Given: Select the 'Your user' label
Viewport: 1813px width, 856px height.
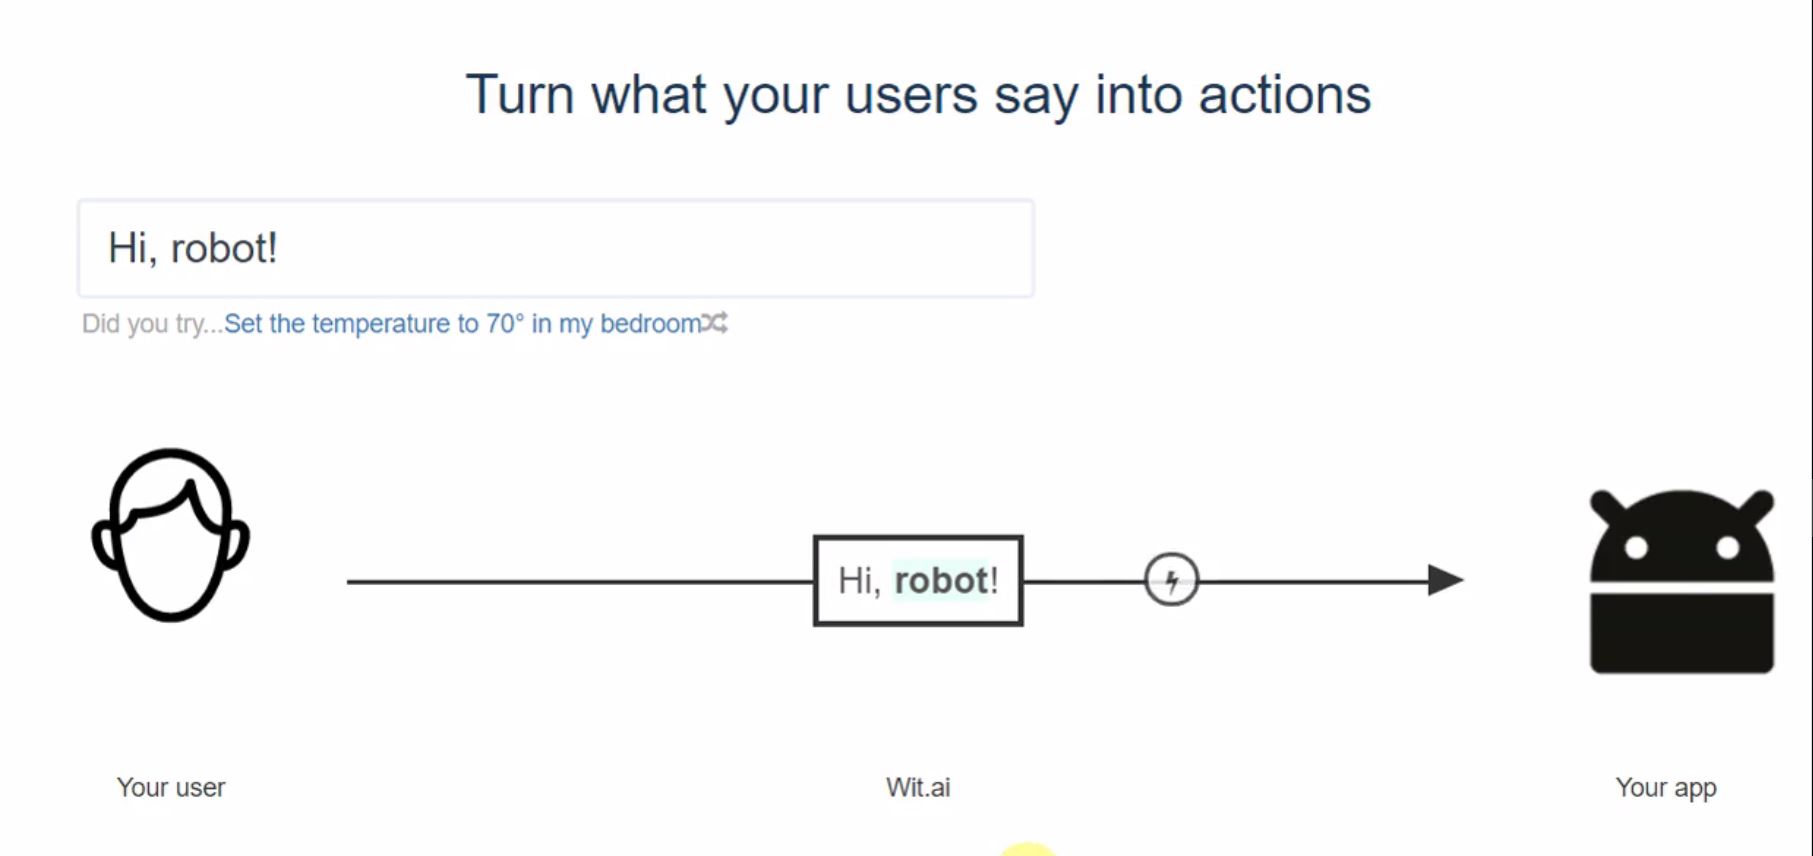Looking at the screenshot, I should [170, 787].
